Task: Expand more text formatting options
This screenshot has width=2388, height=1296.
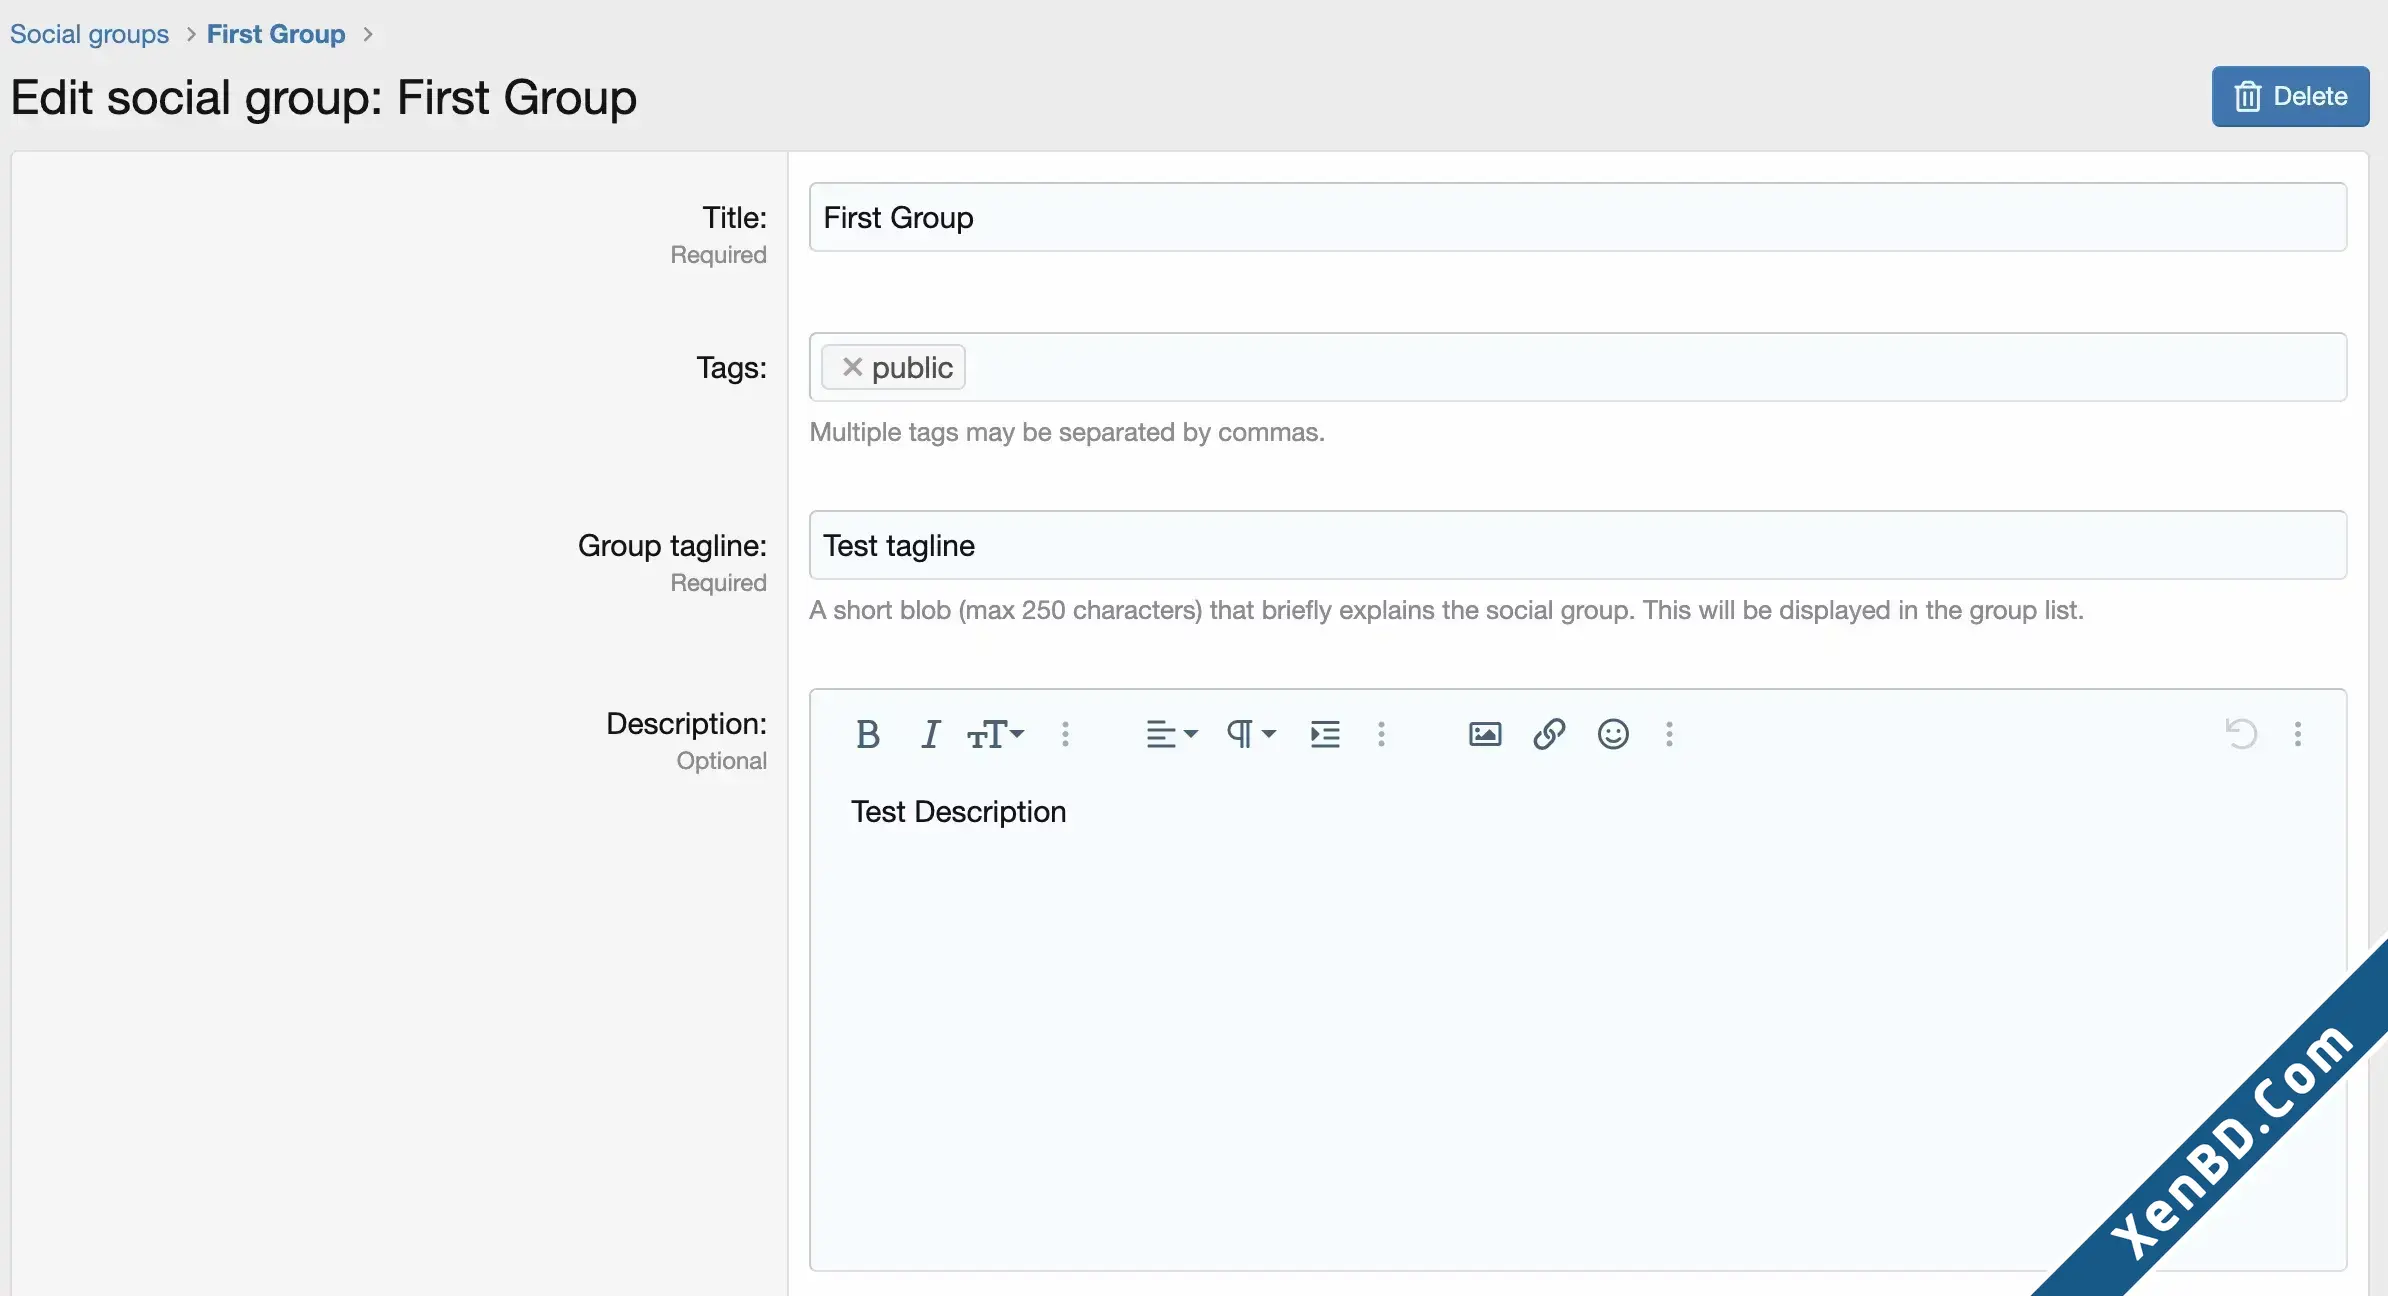Action: click(1065, 735)
